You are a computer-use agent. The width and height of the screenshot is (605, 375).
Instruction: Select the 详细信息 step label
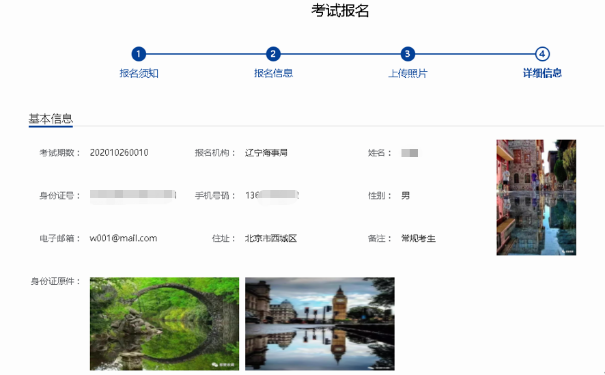(x=542, y=73)
